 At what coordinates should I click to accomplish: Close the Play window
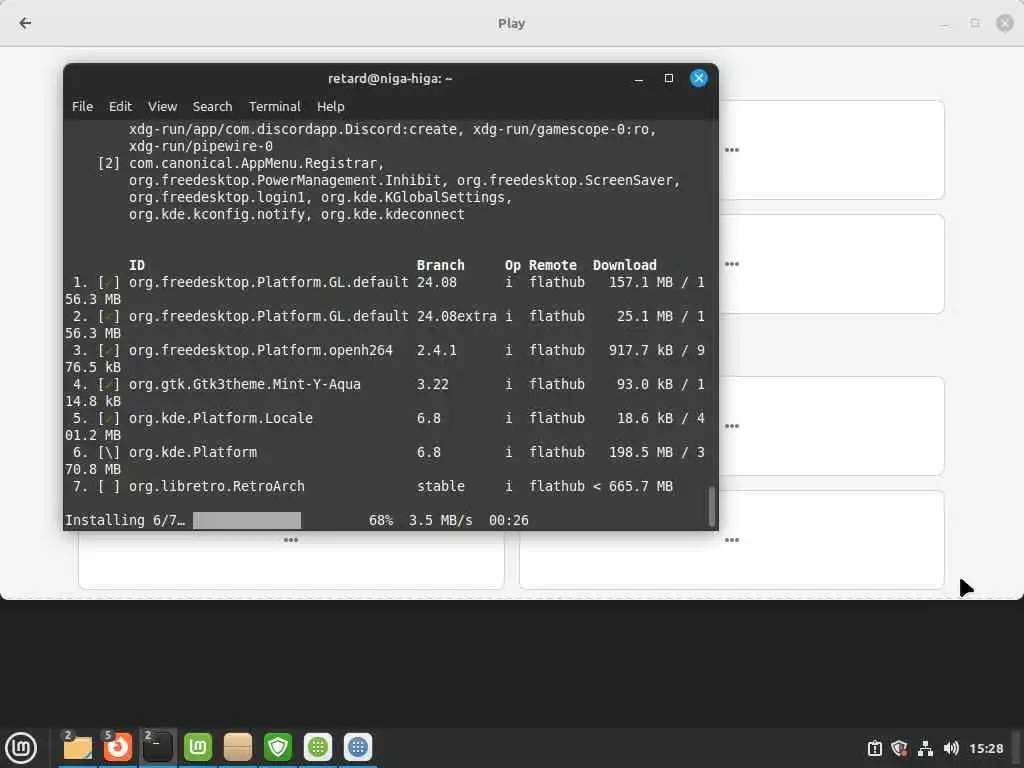coord(1004,24)
